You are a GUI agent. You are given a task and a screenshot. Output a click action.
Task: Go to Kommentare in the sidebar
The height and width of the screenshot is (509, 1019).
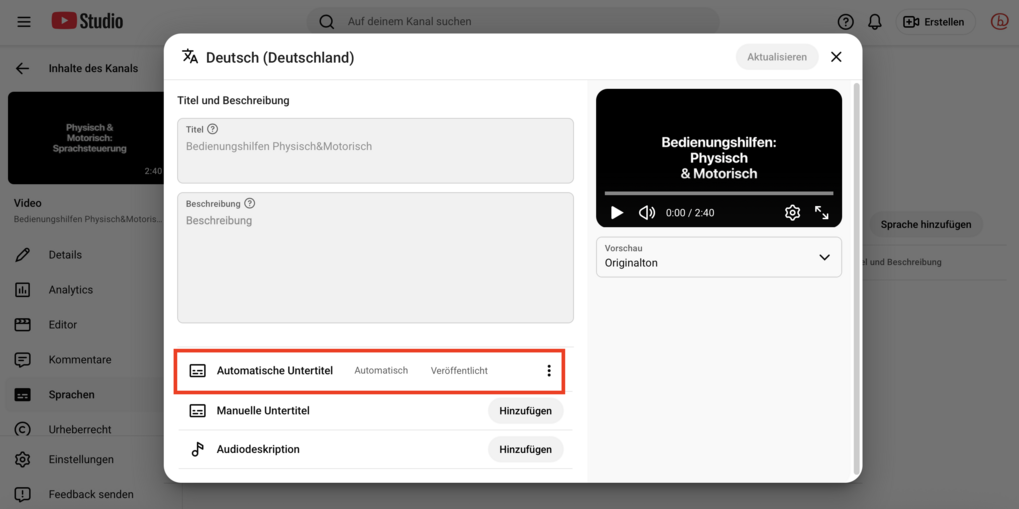[79, 360]
